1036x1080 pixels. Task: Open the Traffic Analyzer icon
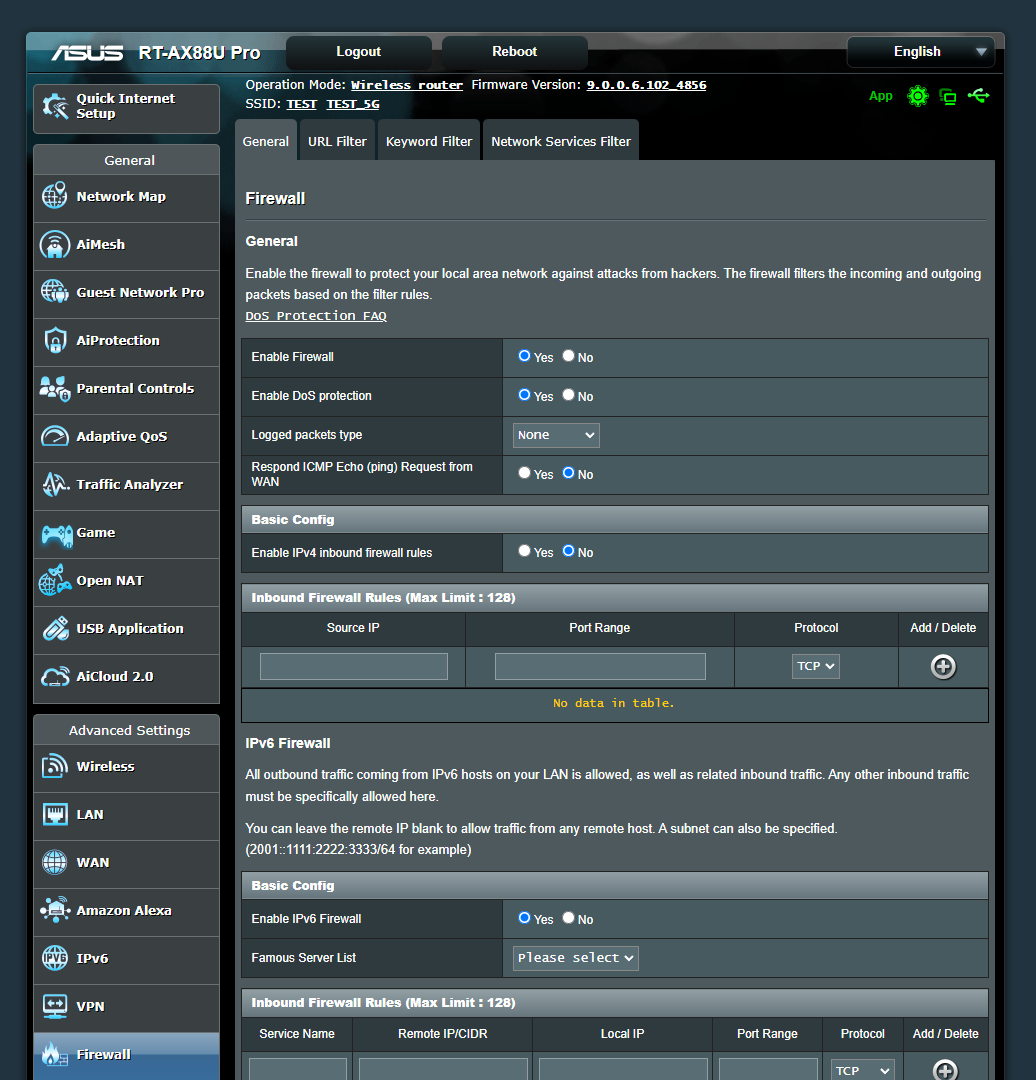(55, 485)
